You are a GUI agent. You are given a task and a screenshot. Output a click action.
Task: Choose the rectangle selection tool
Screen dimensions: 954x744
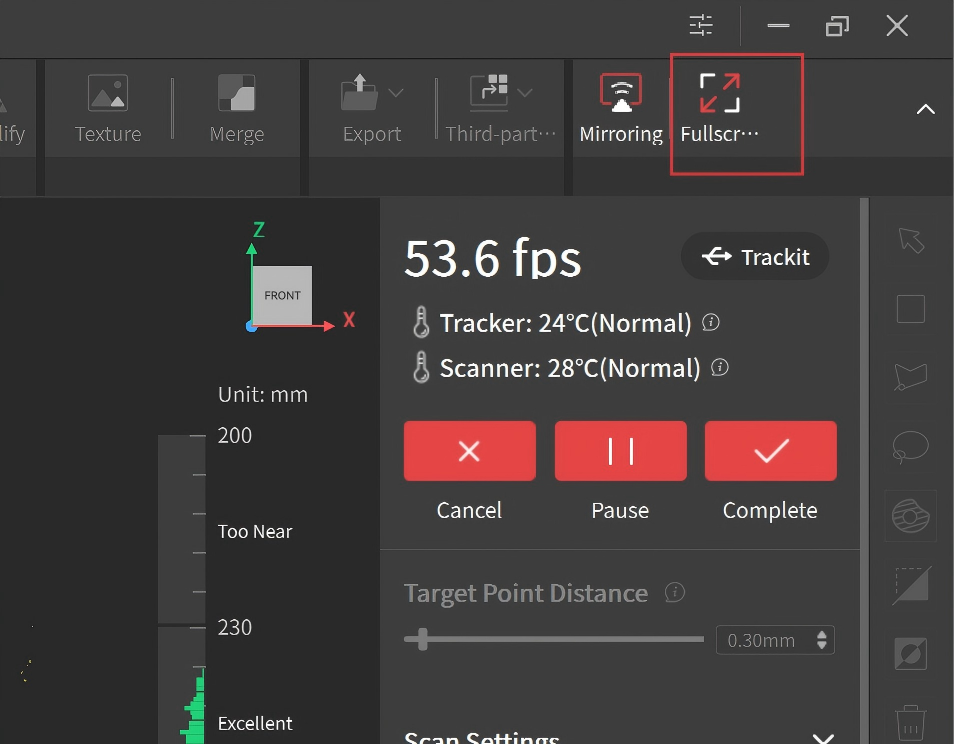tap(910, 309)
